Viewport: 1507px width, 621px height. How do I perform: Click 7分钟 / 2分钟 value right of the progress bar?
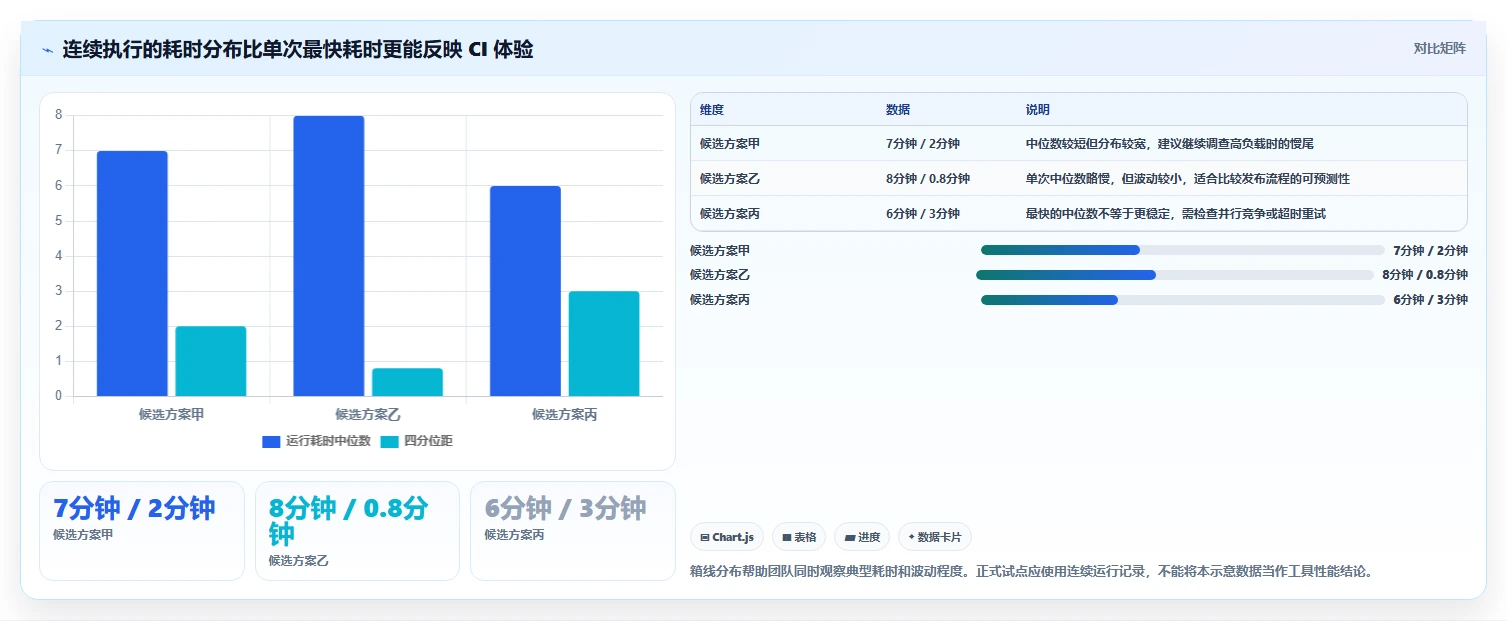point(1430,250)
